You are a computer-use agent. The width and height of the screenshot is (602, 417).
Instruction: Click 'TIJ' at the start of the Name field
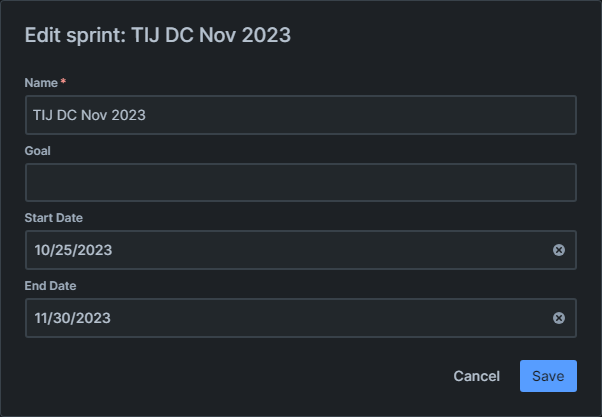(43, 115)
